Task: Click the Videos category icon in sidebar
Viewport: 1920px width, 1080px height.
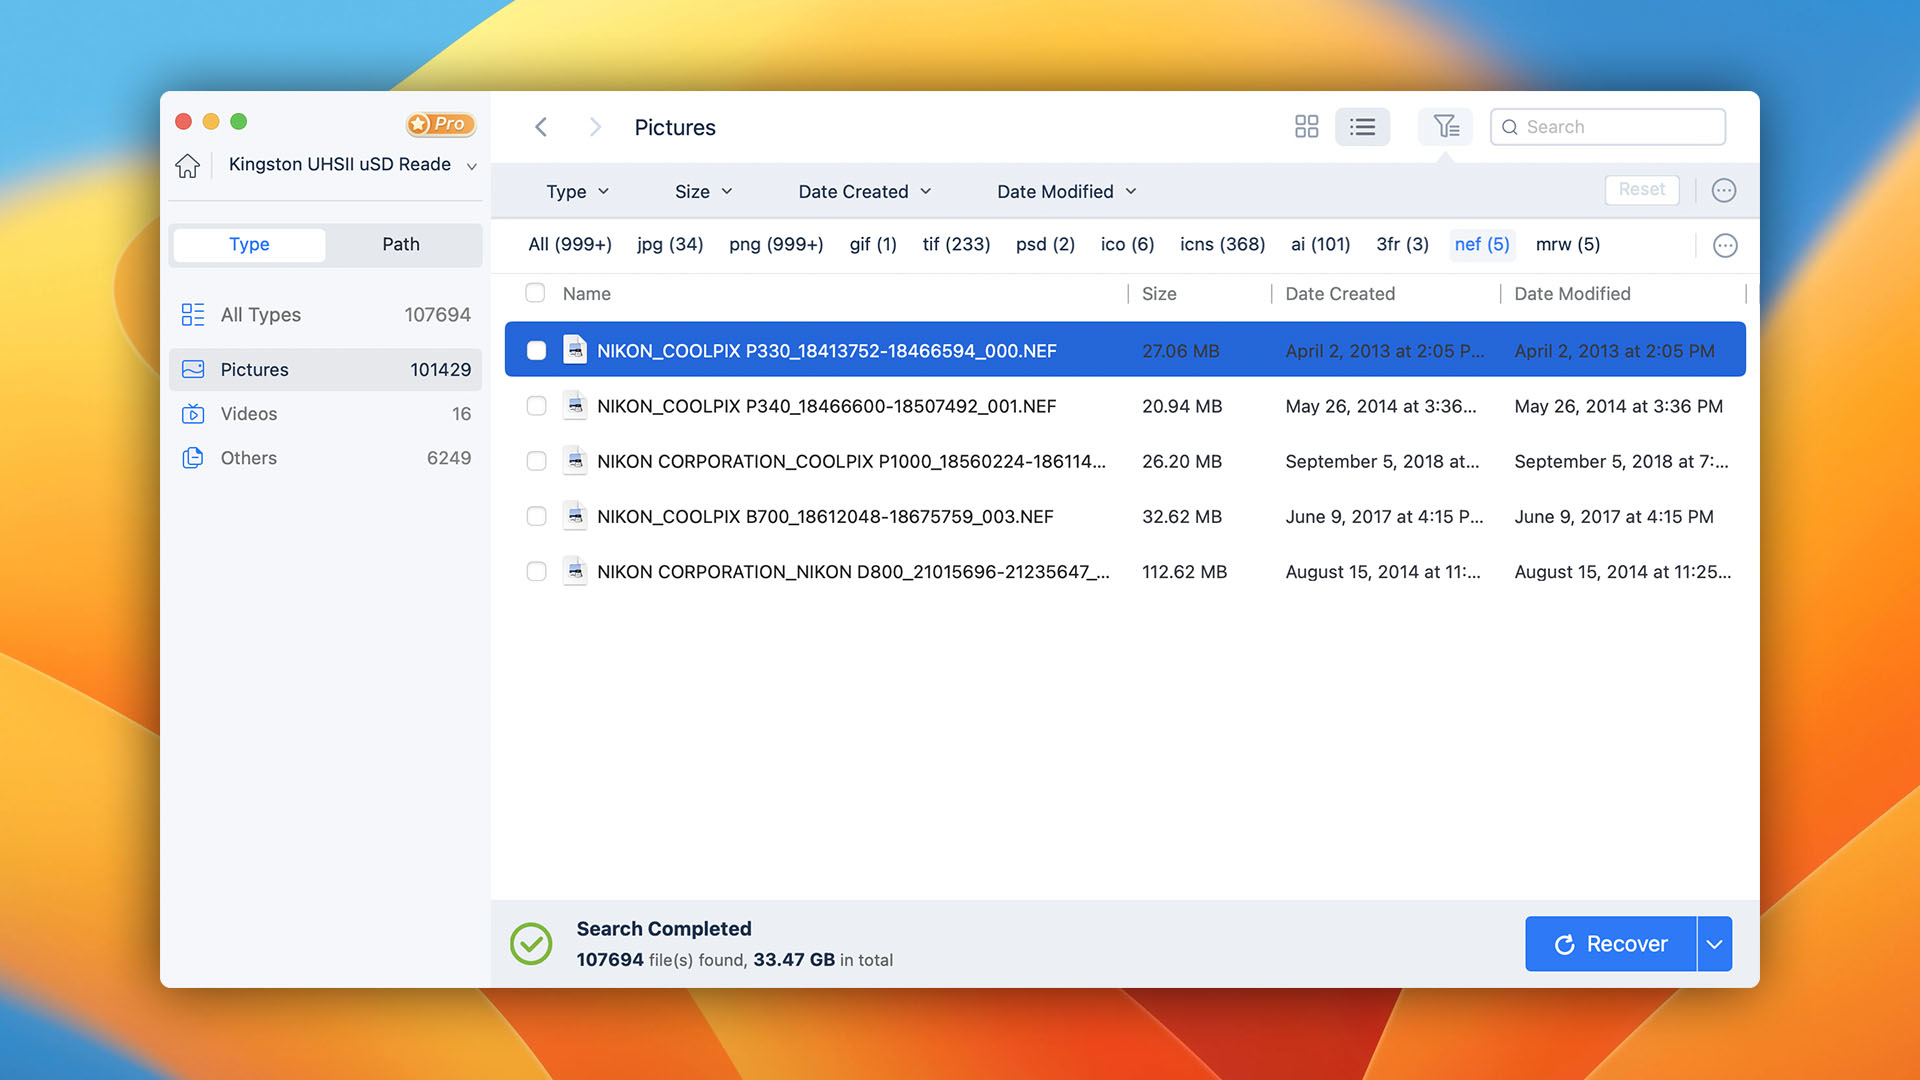Action: 194,413
